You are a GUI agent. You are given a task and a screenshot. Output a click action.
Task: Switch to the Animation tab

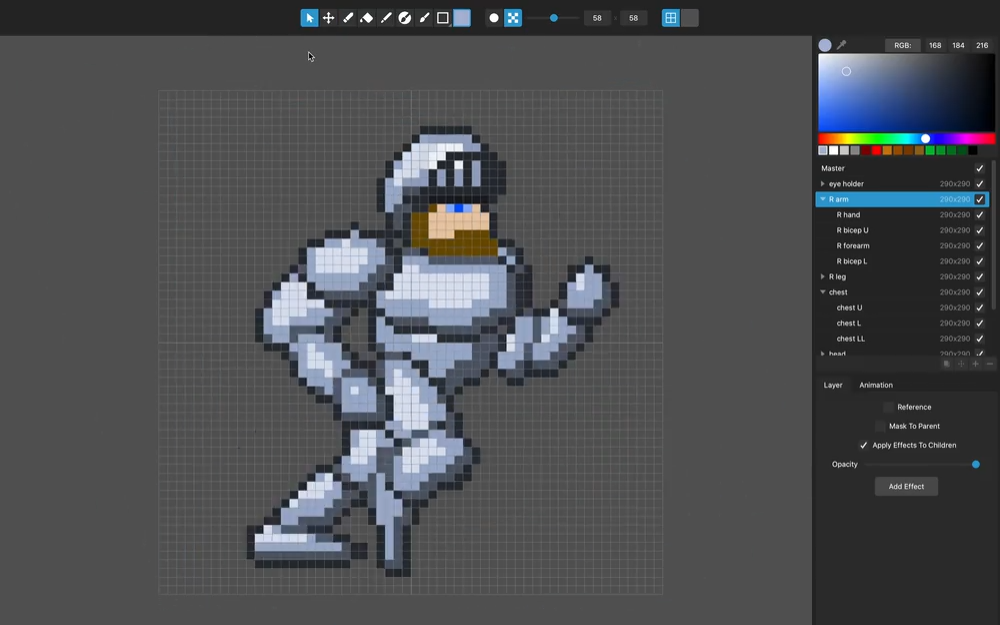[x=876, y=385]
